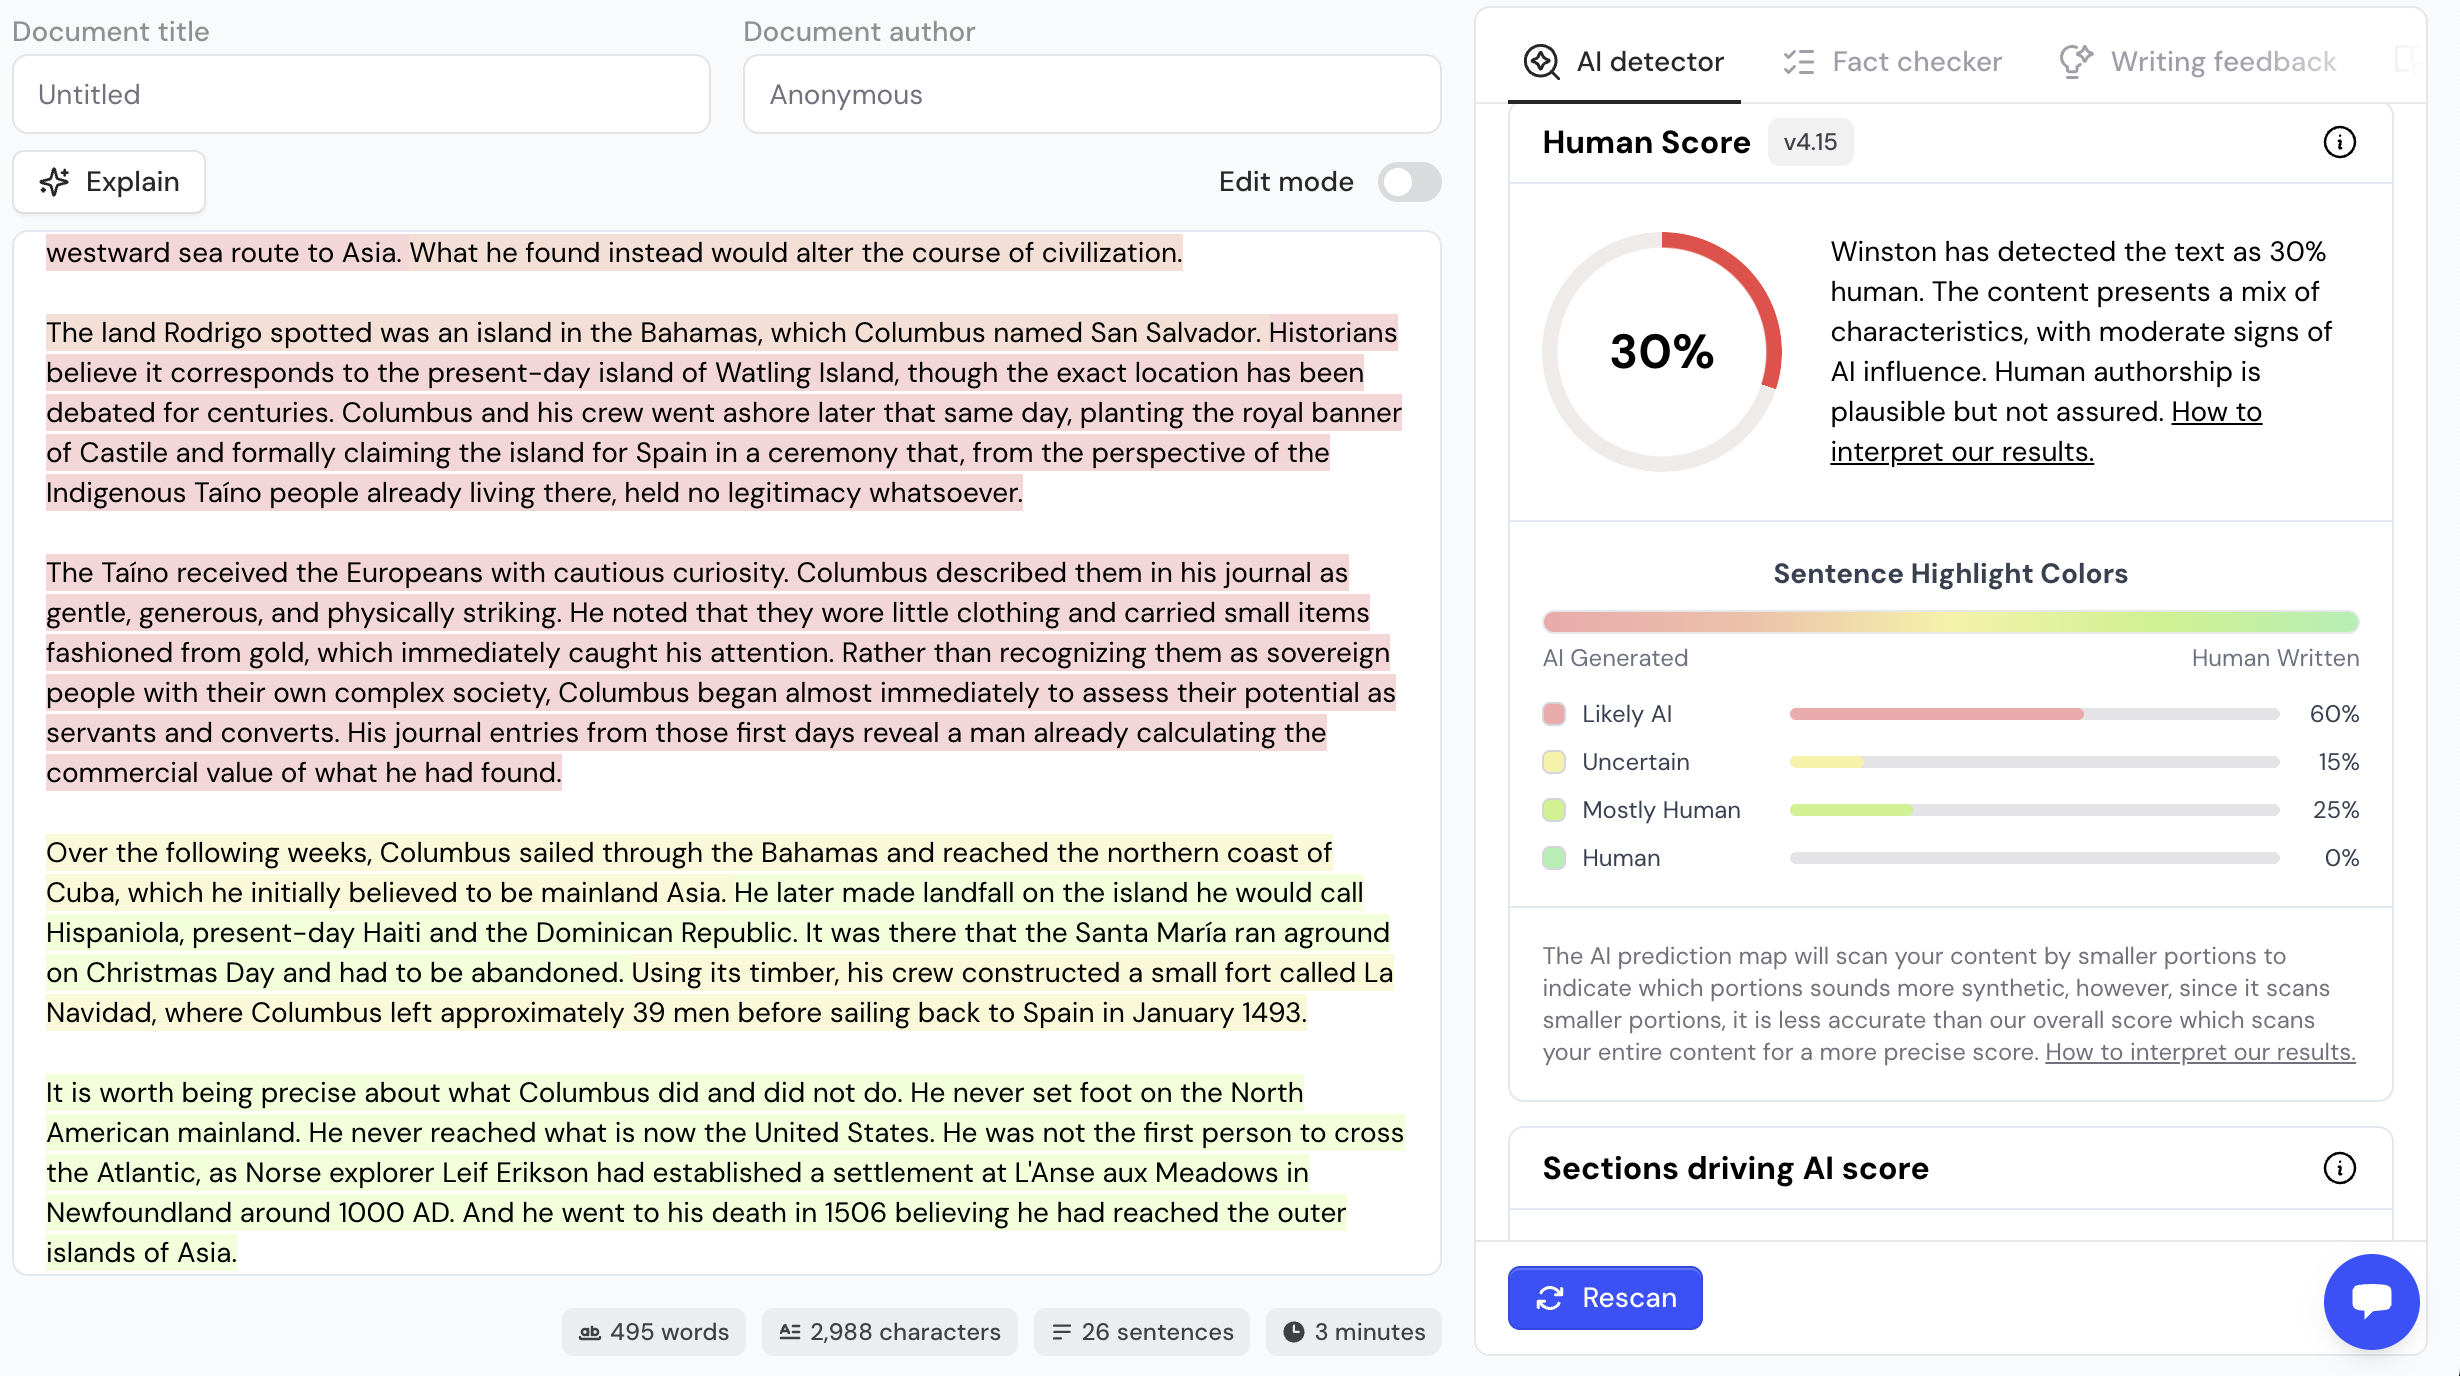This screenshot has height=1376, width=2460.
Task: Open the Writing feedback tab
Action: click(x=2198, y=62)
